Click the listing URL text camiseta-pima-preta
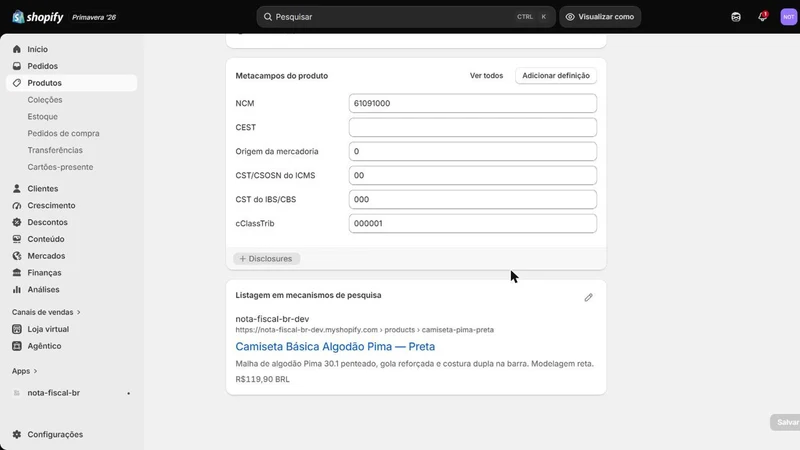 (458, 330)
